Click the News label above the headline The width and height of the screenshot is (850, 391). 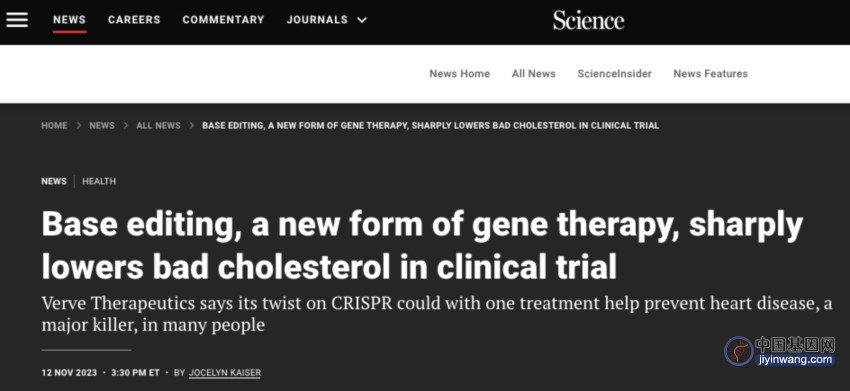[x=54, y=181]
